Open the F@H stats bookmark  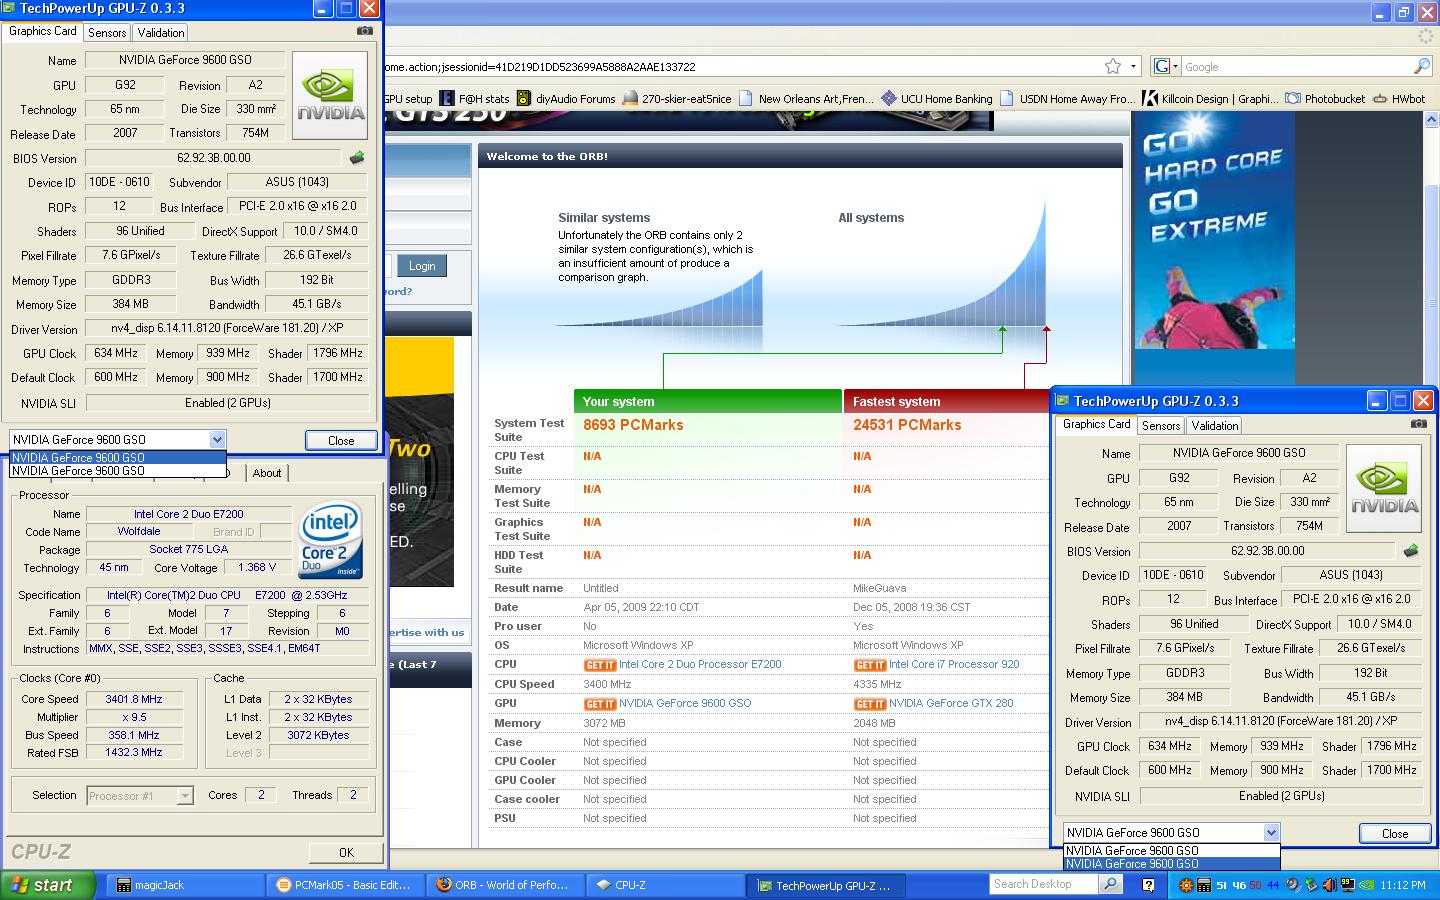[476, 99]
